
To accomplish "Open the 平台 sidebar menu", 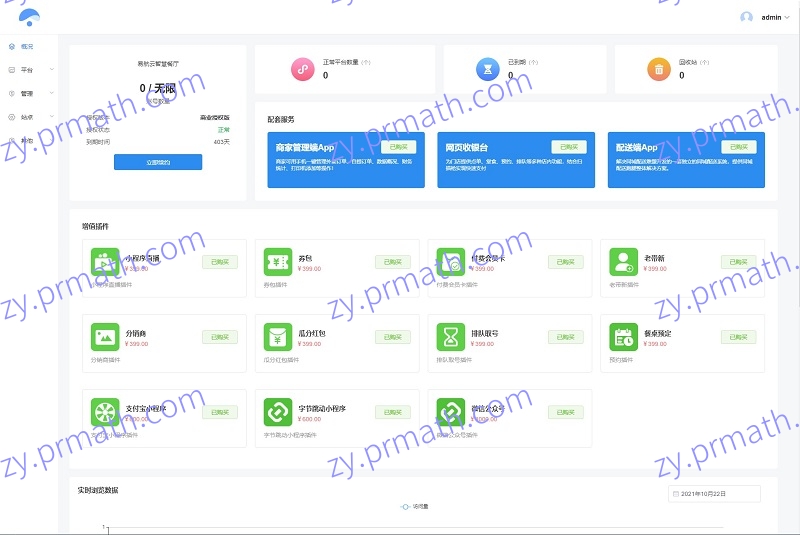I will tap(29, 70).
